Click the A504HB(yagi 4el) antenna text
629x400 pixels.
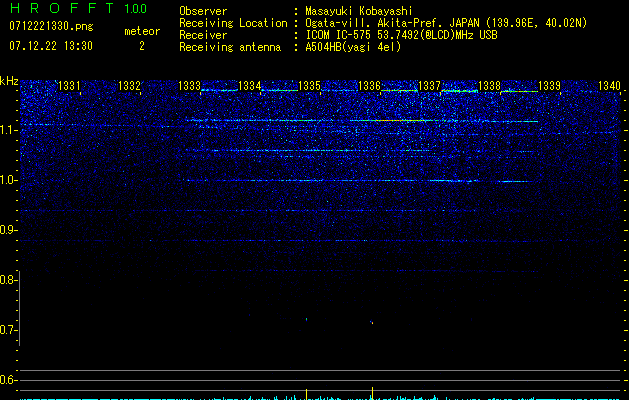click(353, 47)
